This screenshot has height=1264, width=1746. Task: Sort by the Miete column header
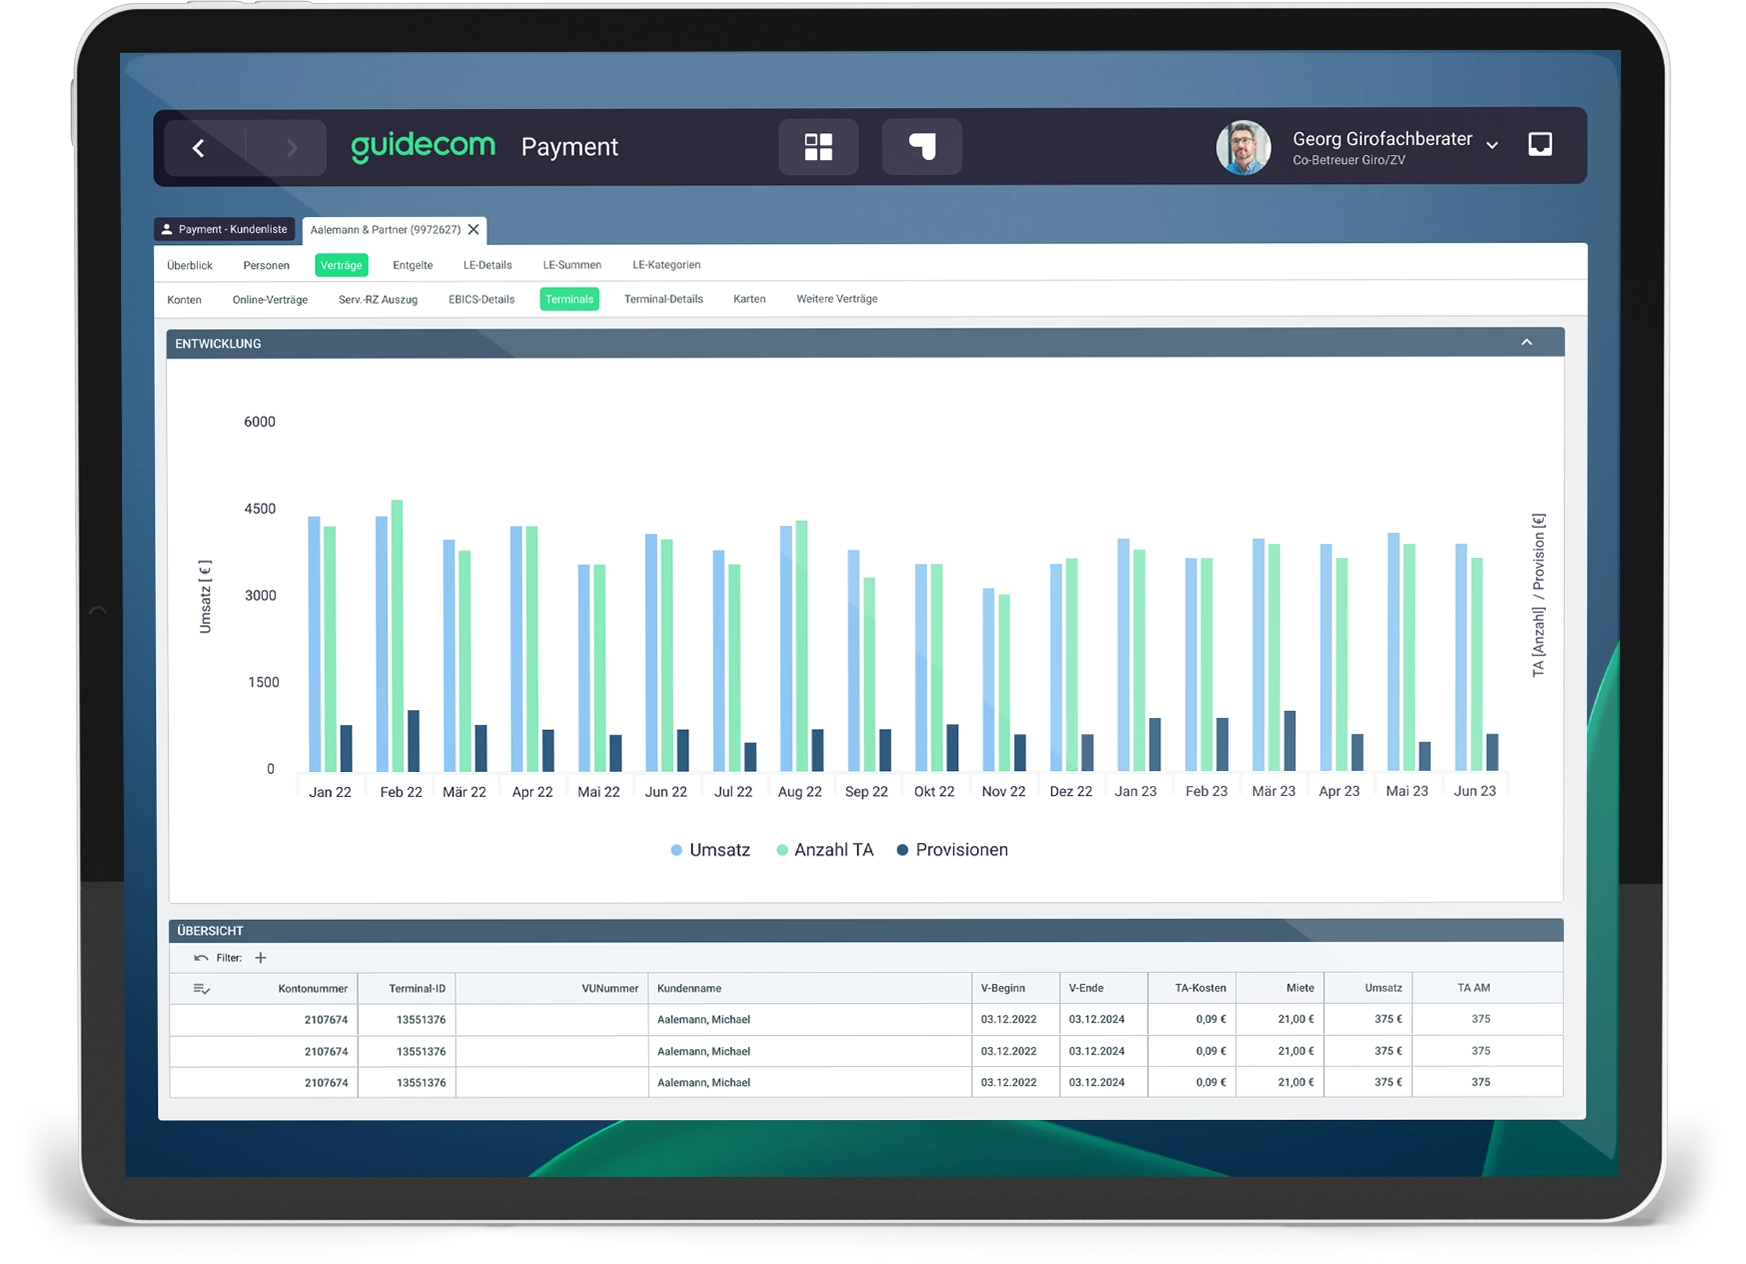click(x=1300, y=989)
